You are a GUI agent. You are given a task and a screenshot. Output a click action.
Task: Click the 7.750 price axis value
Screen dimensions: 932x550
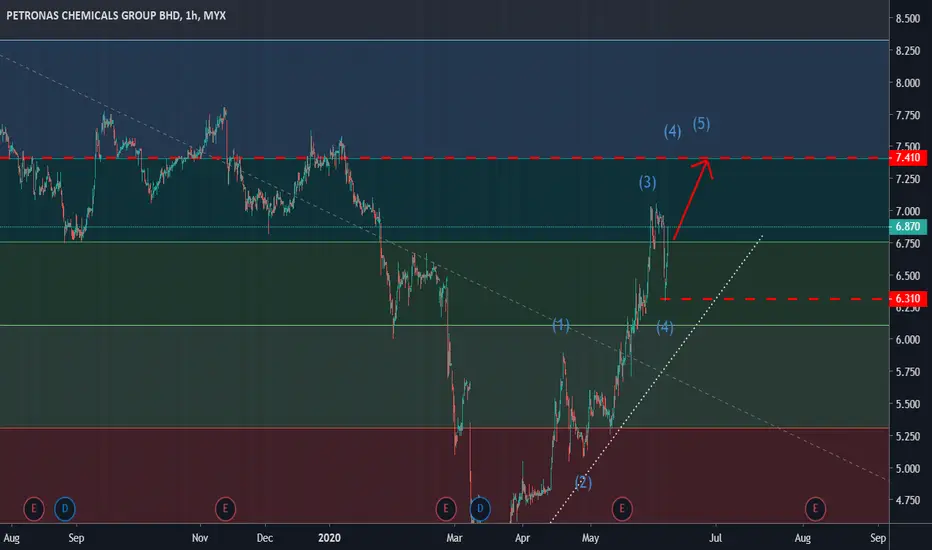(908, 115)
